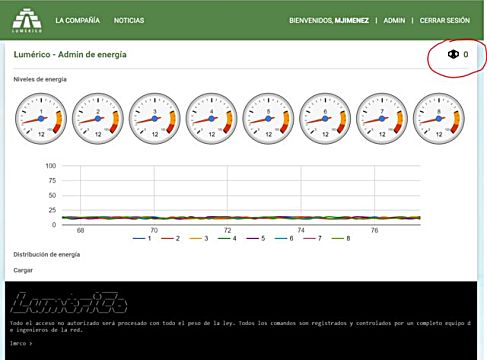The height and width of the screenshot is (360, 487).
Task: Click legend entry for series 2
Action: click(x=170, y=238)
